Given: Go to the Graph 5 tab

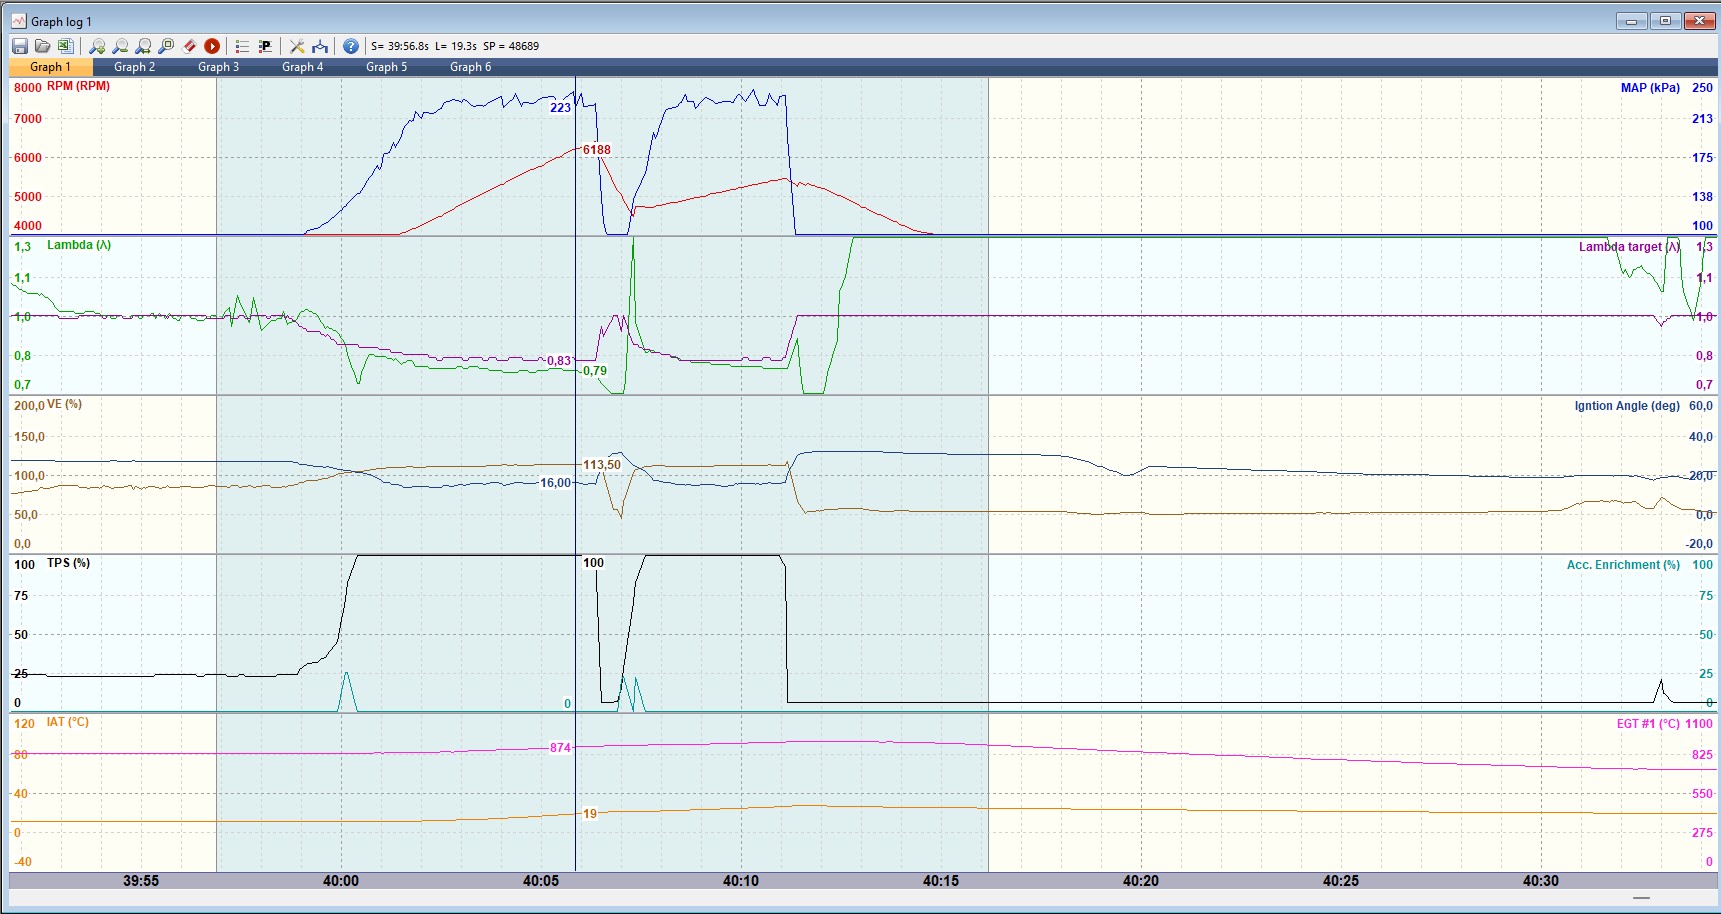Looking at the screenshot, I should (386, 67).
